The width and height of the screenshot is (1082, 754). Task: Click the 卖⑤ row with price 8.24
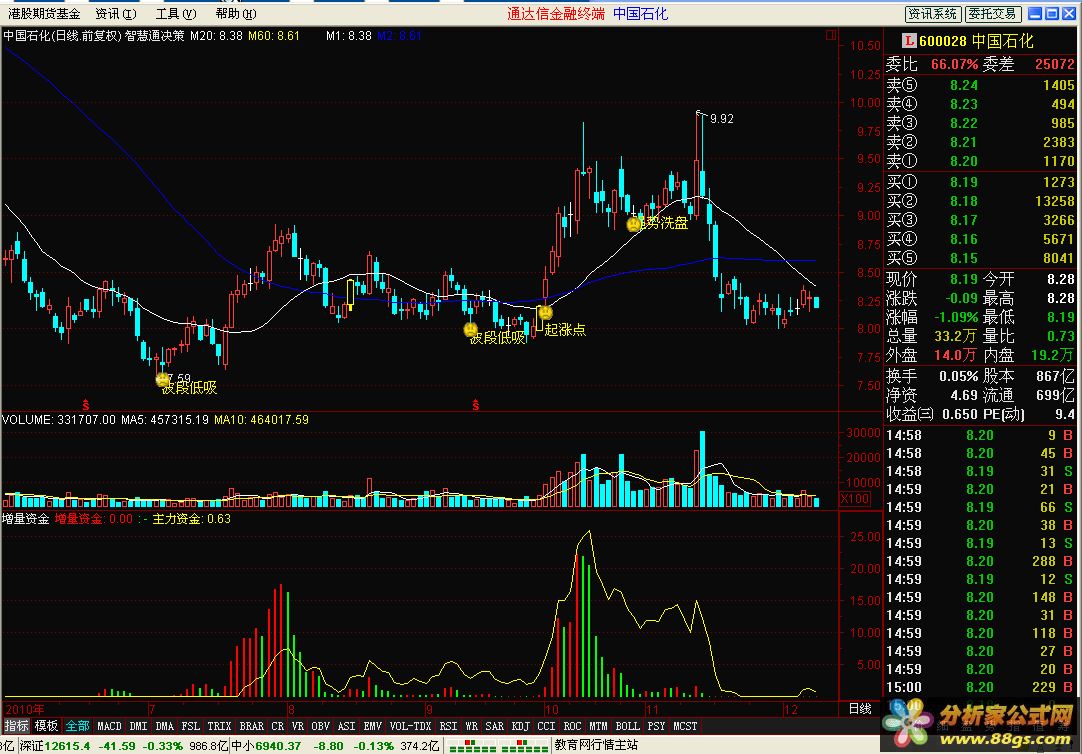980,85
